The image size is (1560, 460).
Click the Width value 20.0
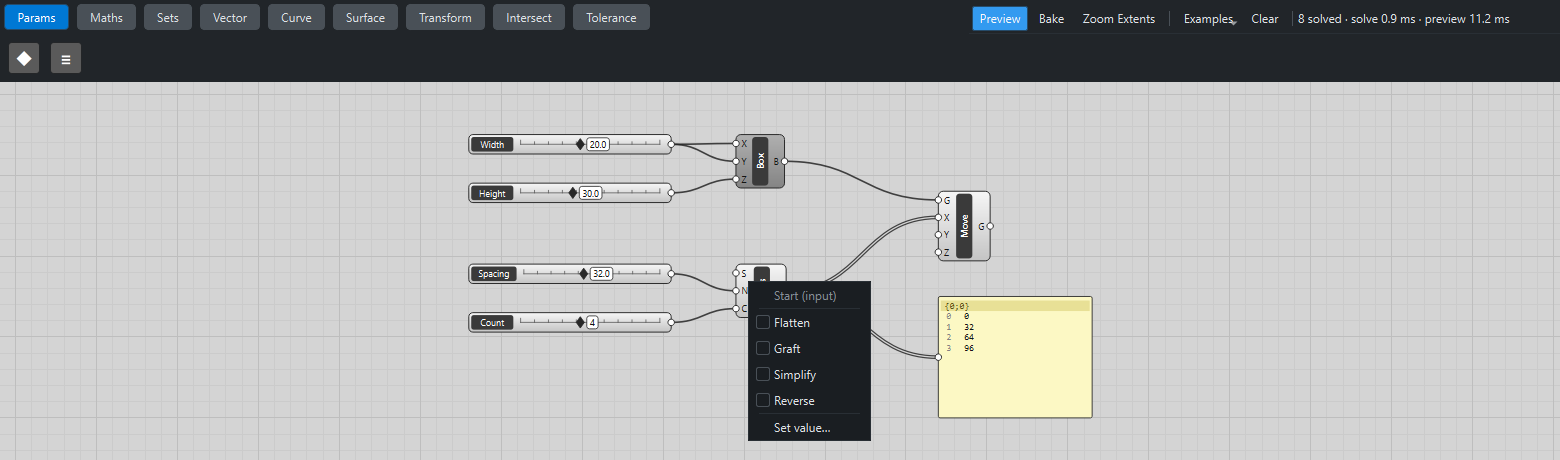click(598, 144)
